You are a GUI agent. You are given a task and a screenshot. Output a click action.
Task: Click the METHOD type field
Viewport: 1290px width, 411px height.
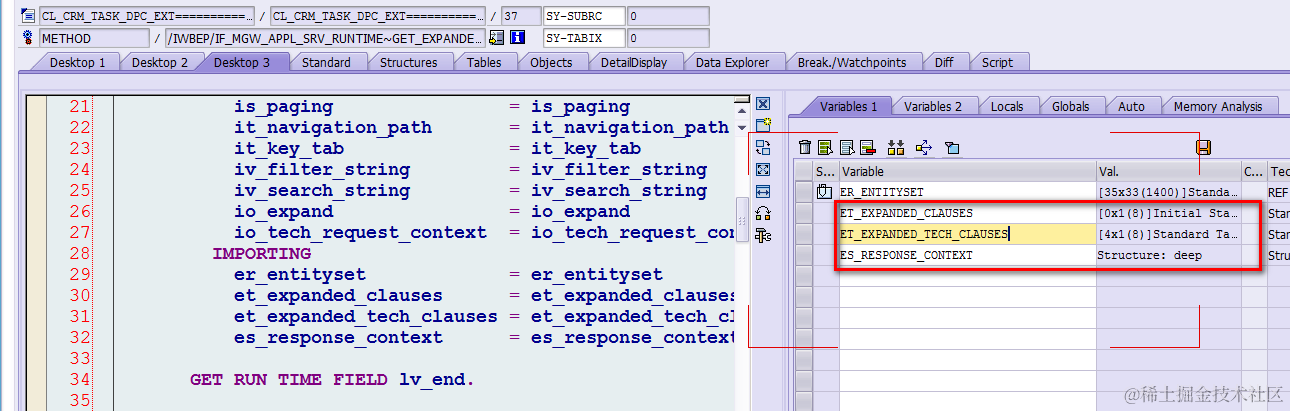coord(94,38)
